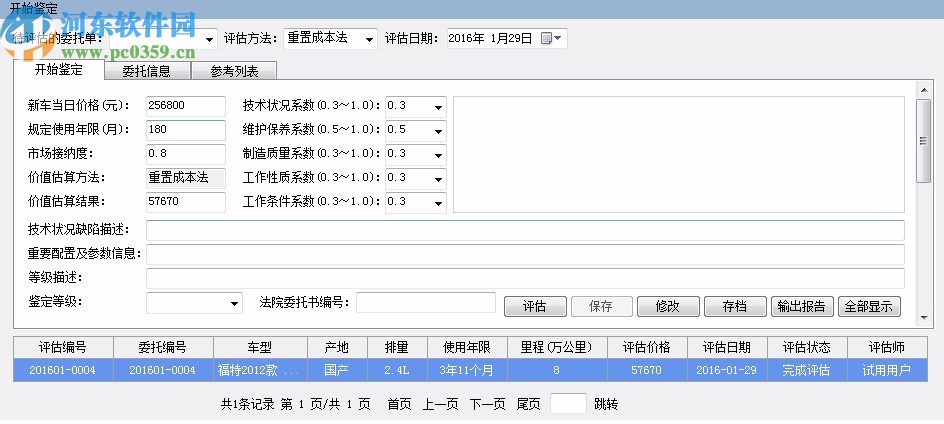The width and height of the screenshot is (944, 424).
Task: Click the 评估日期 column header
Action: tap(727, 348)
